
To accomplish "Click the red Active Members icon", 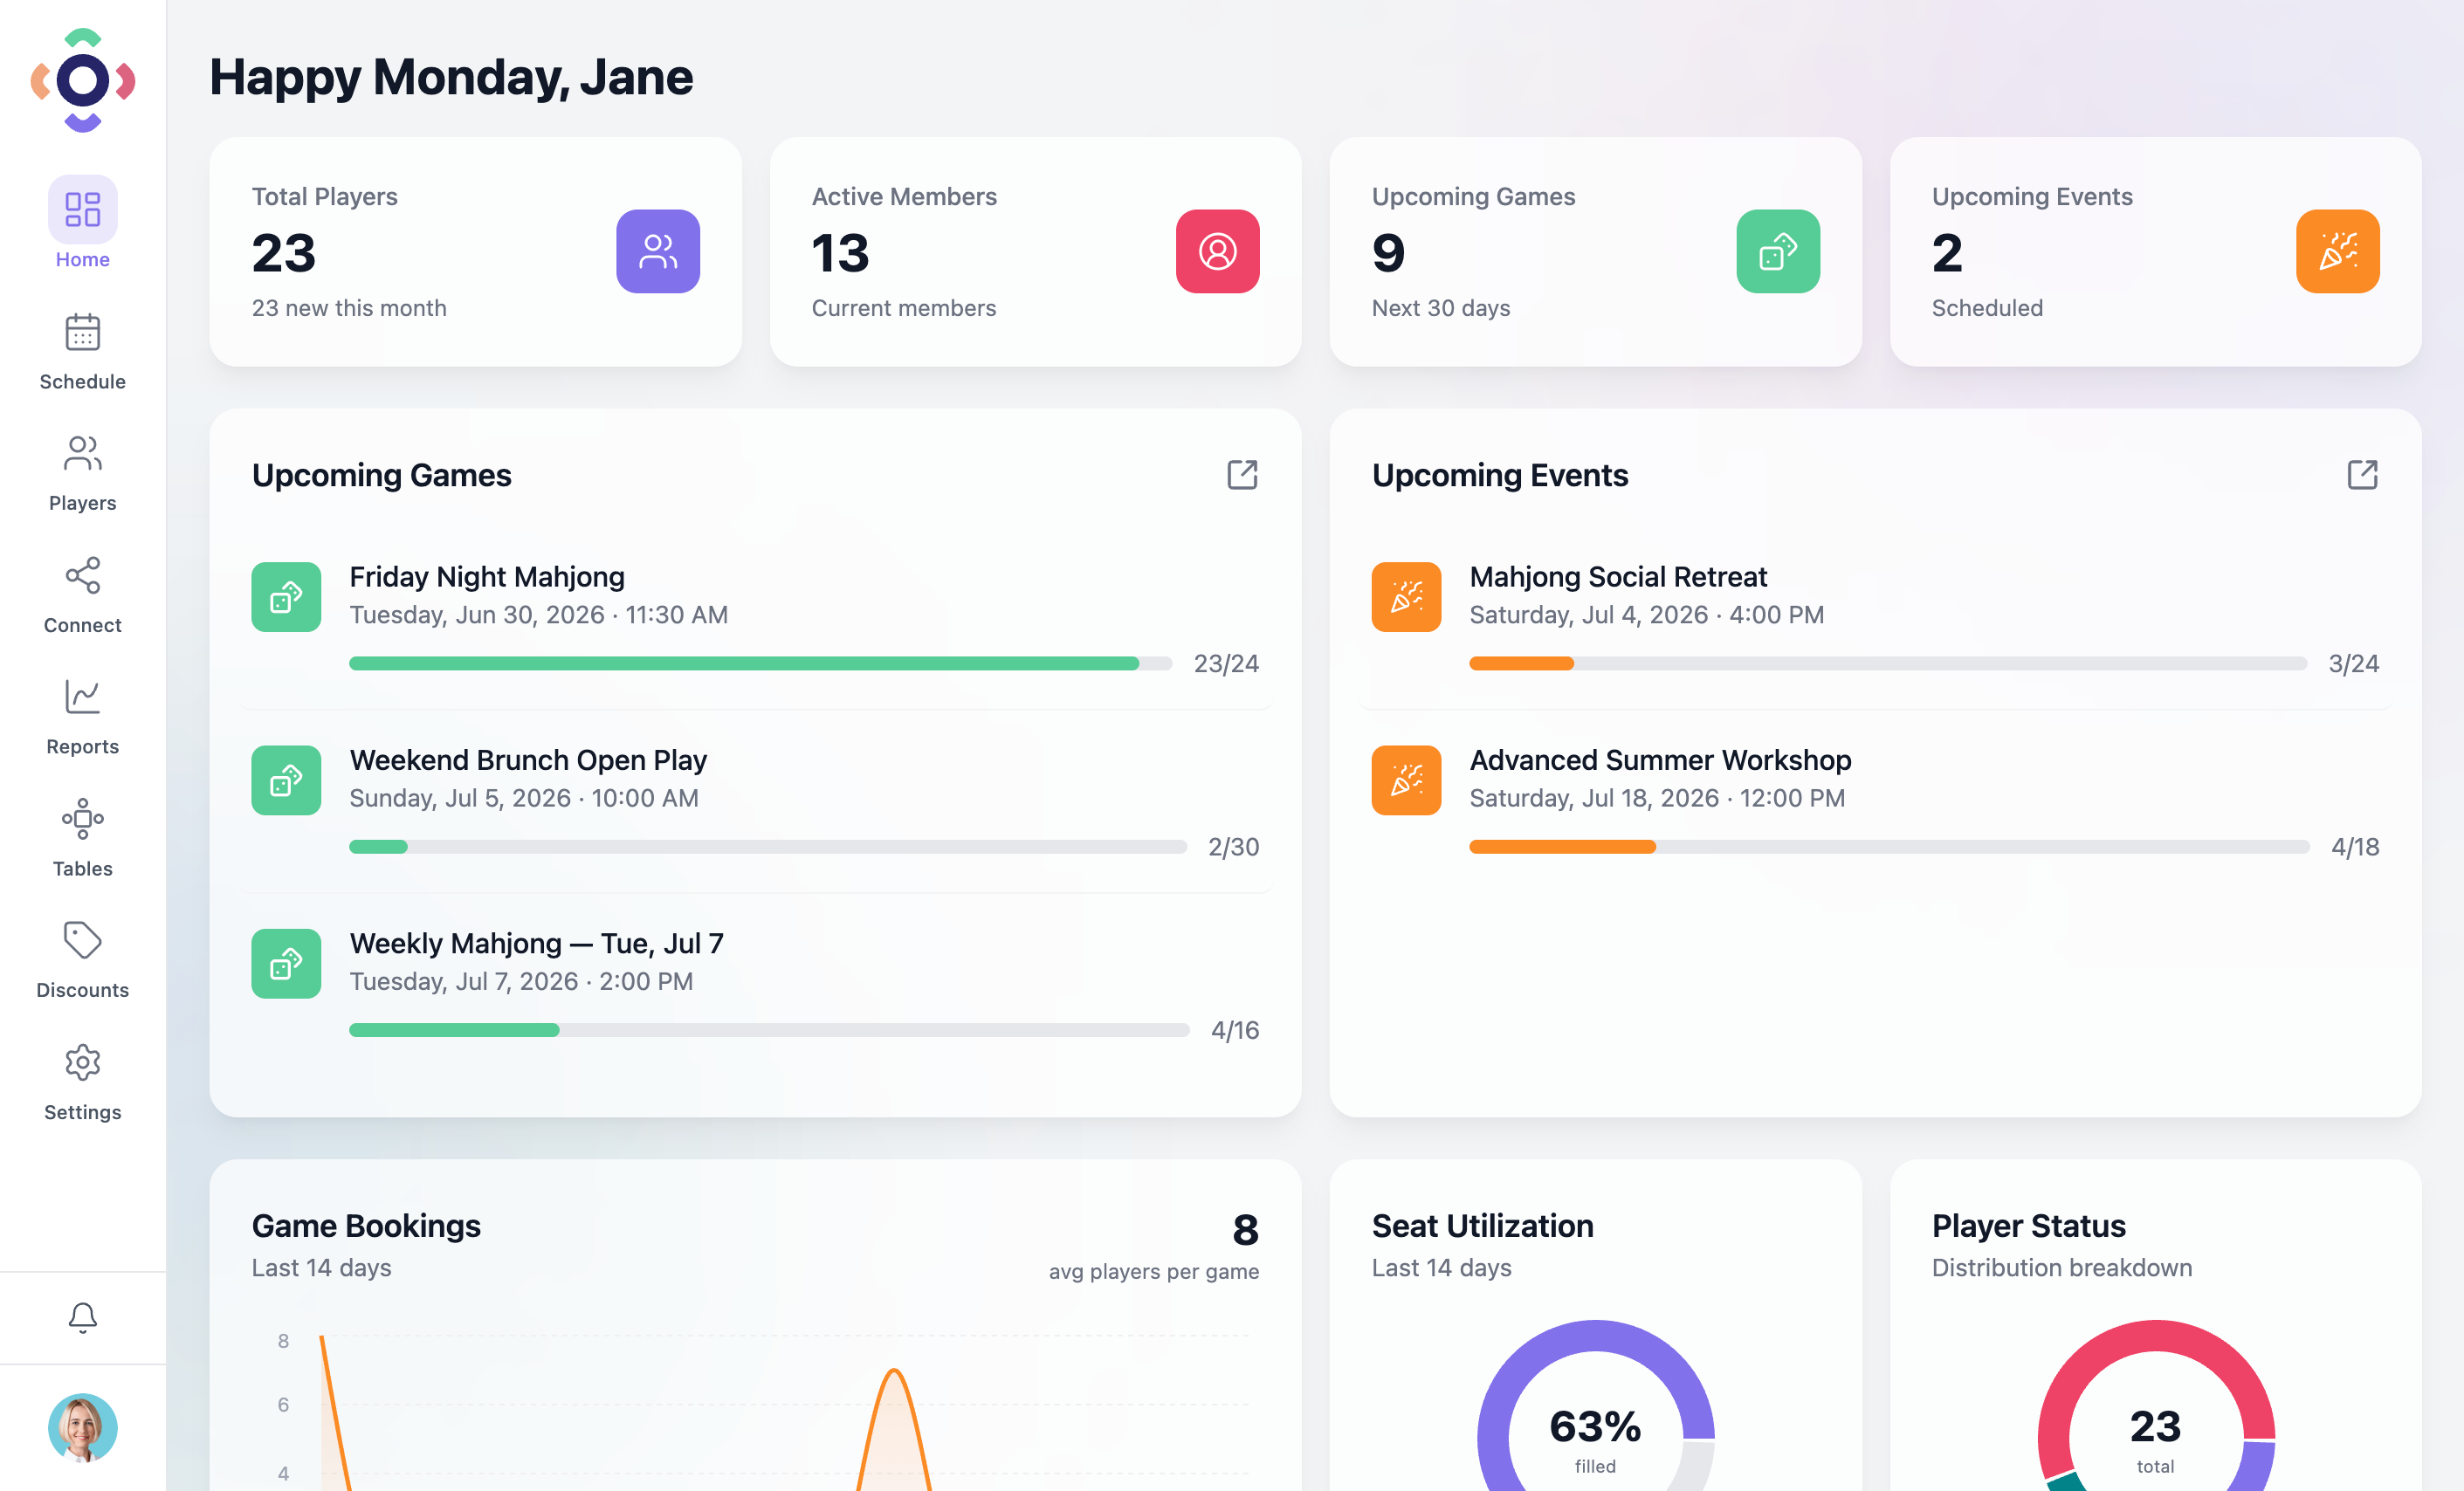I will click(x=1218, y=251).
